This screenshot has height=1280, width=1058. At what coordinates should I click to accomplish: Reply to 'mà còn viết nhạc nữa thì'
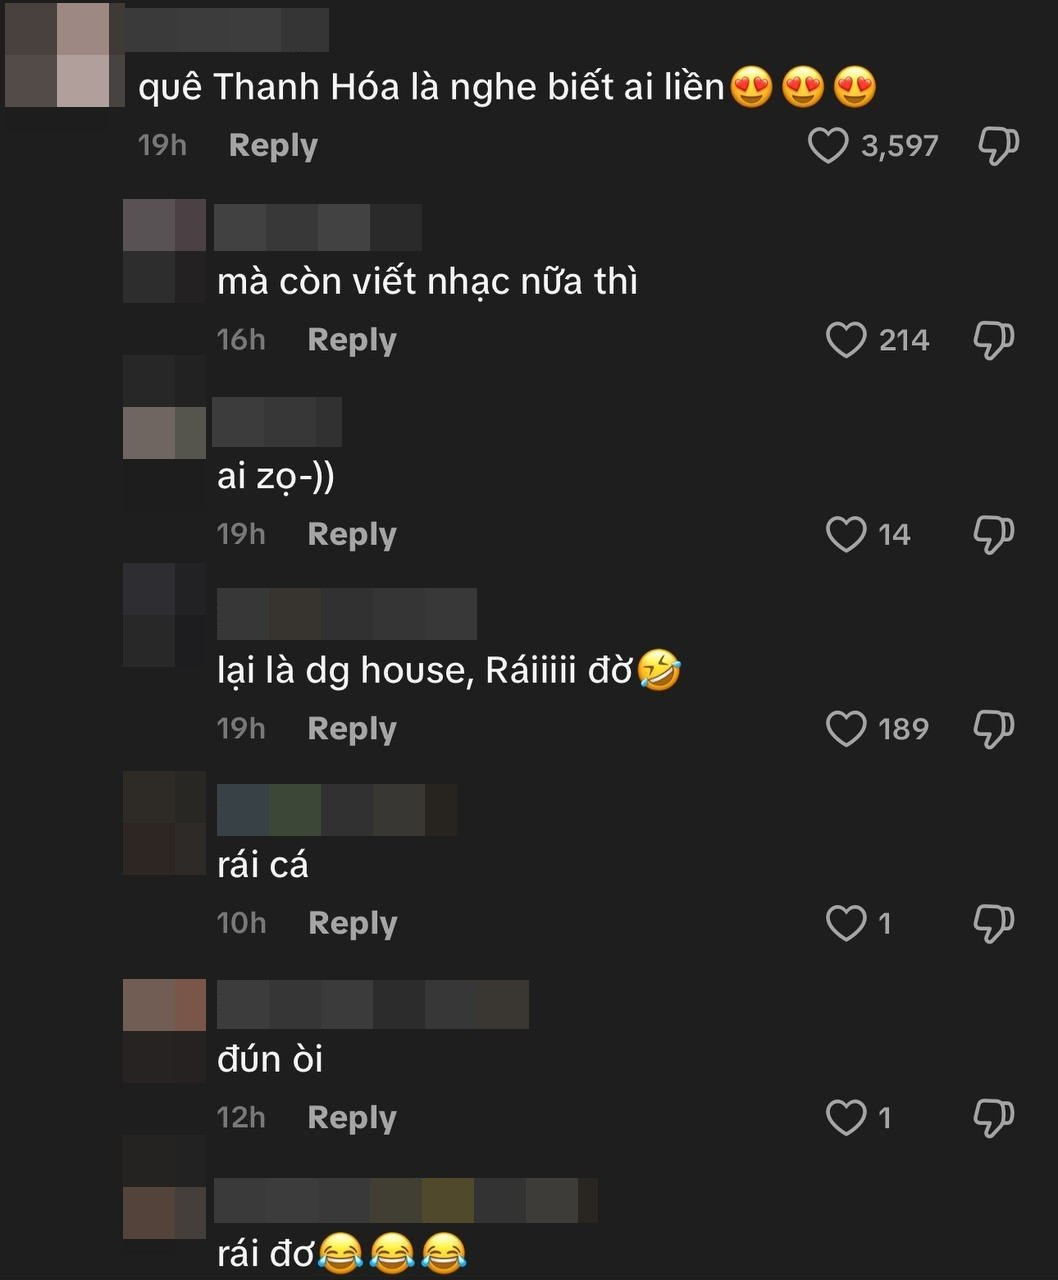click(352, 340)
